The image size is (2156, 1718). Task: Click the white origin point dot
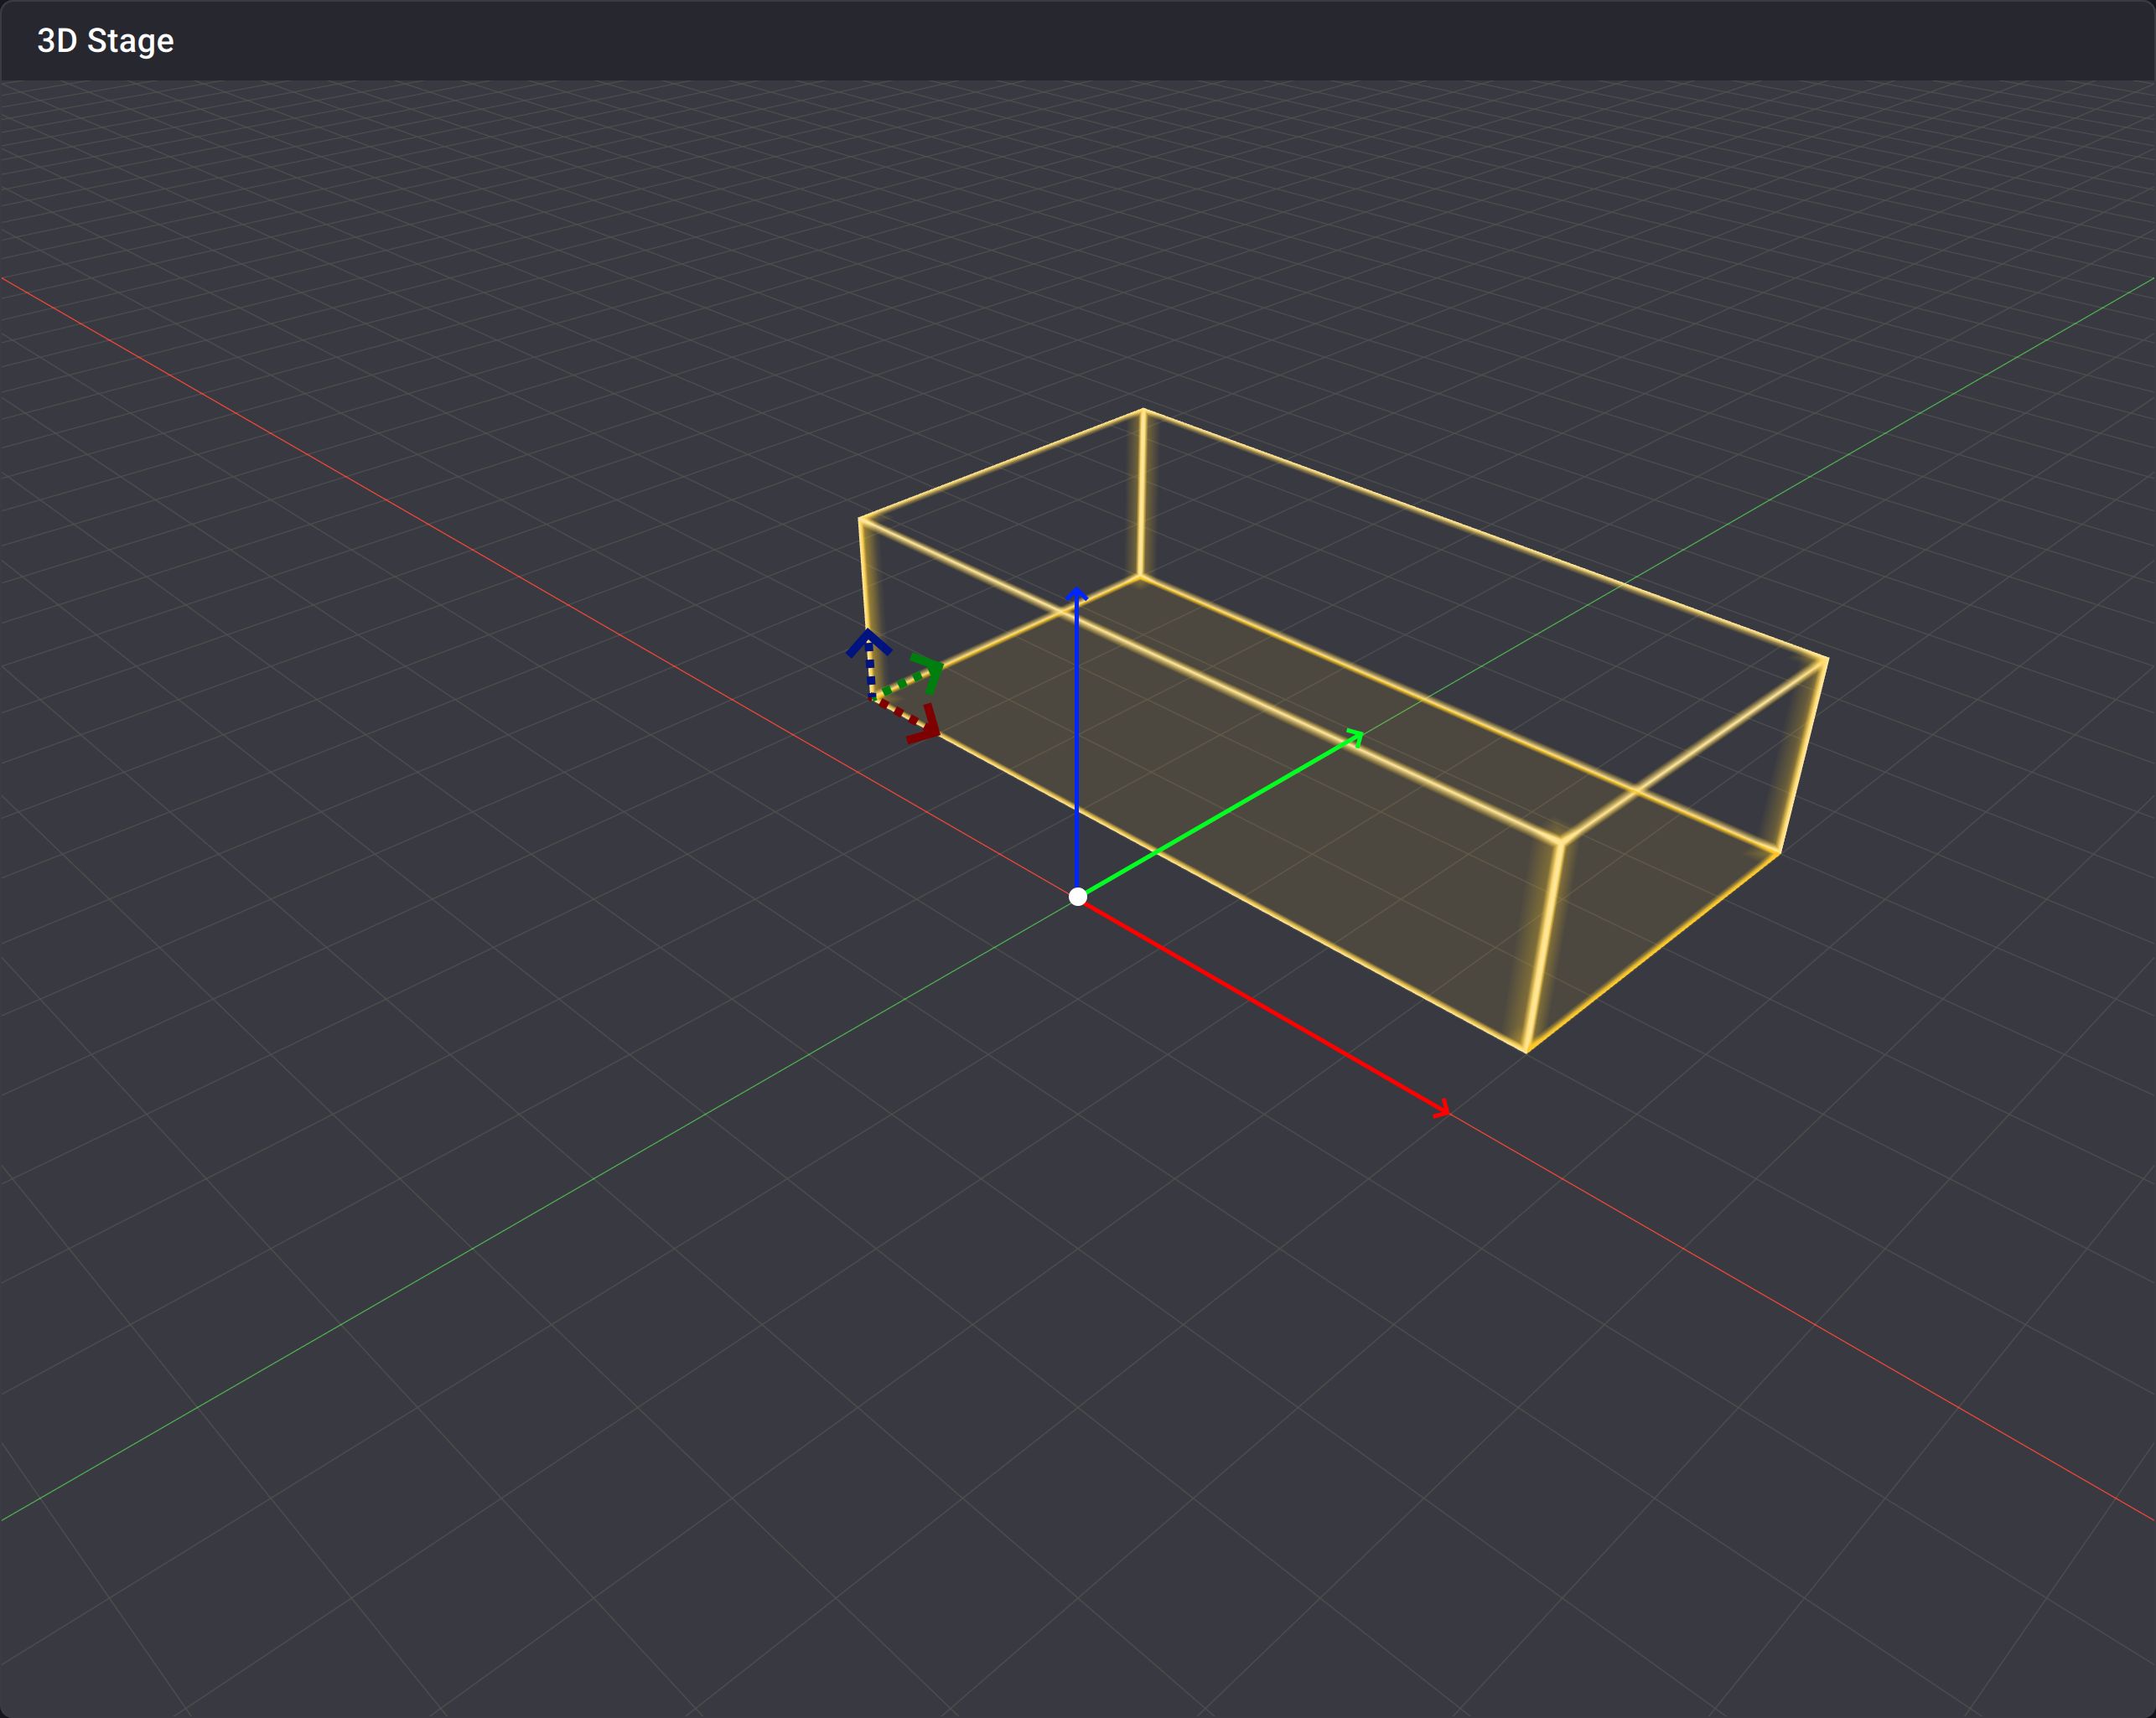(x=1077, y=896)
